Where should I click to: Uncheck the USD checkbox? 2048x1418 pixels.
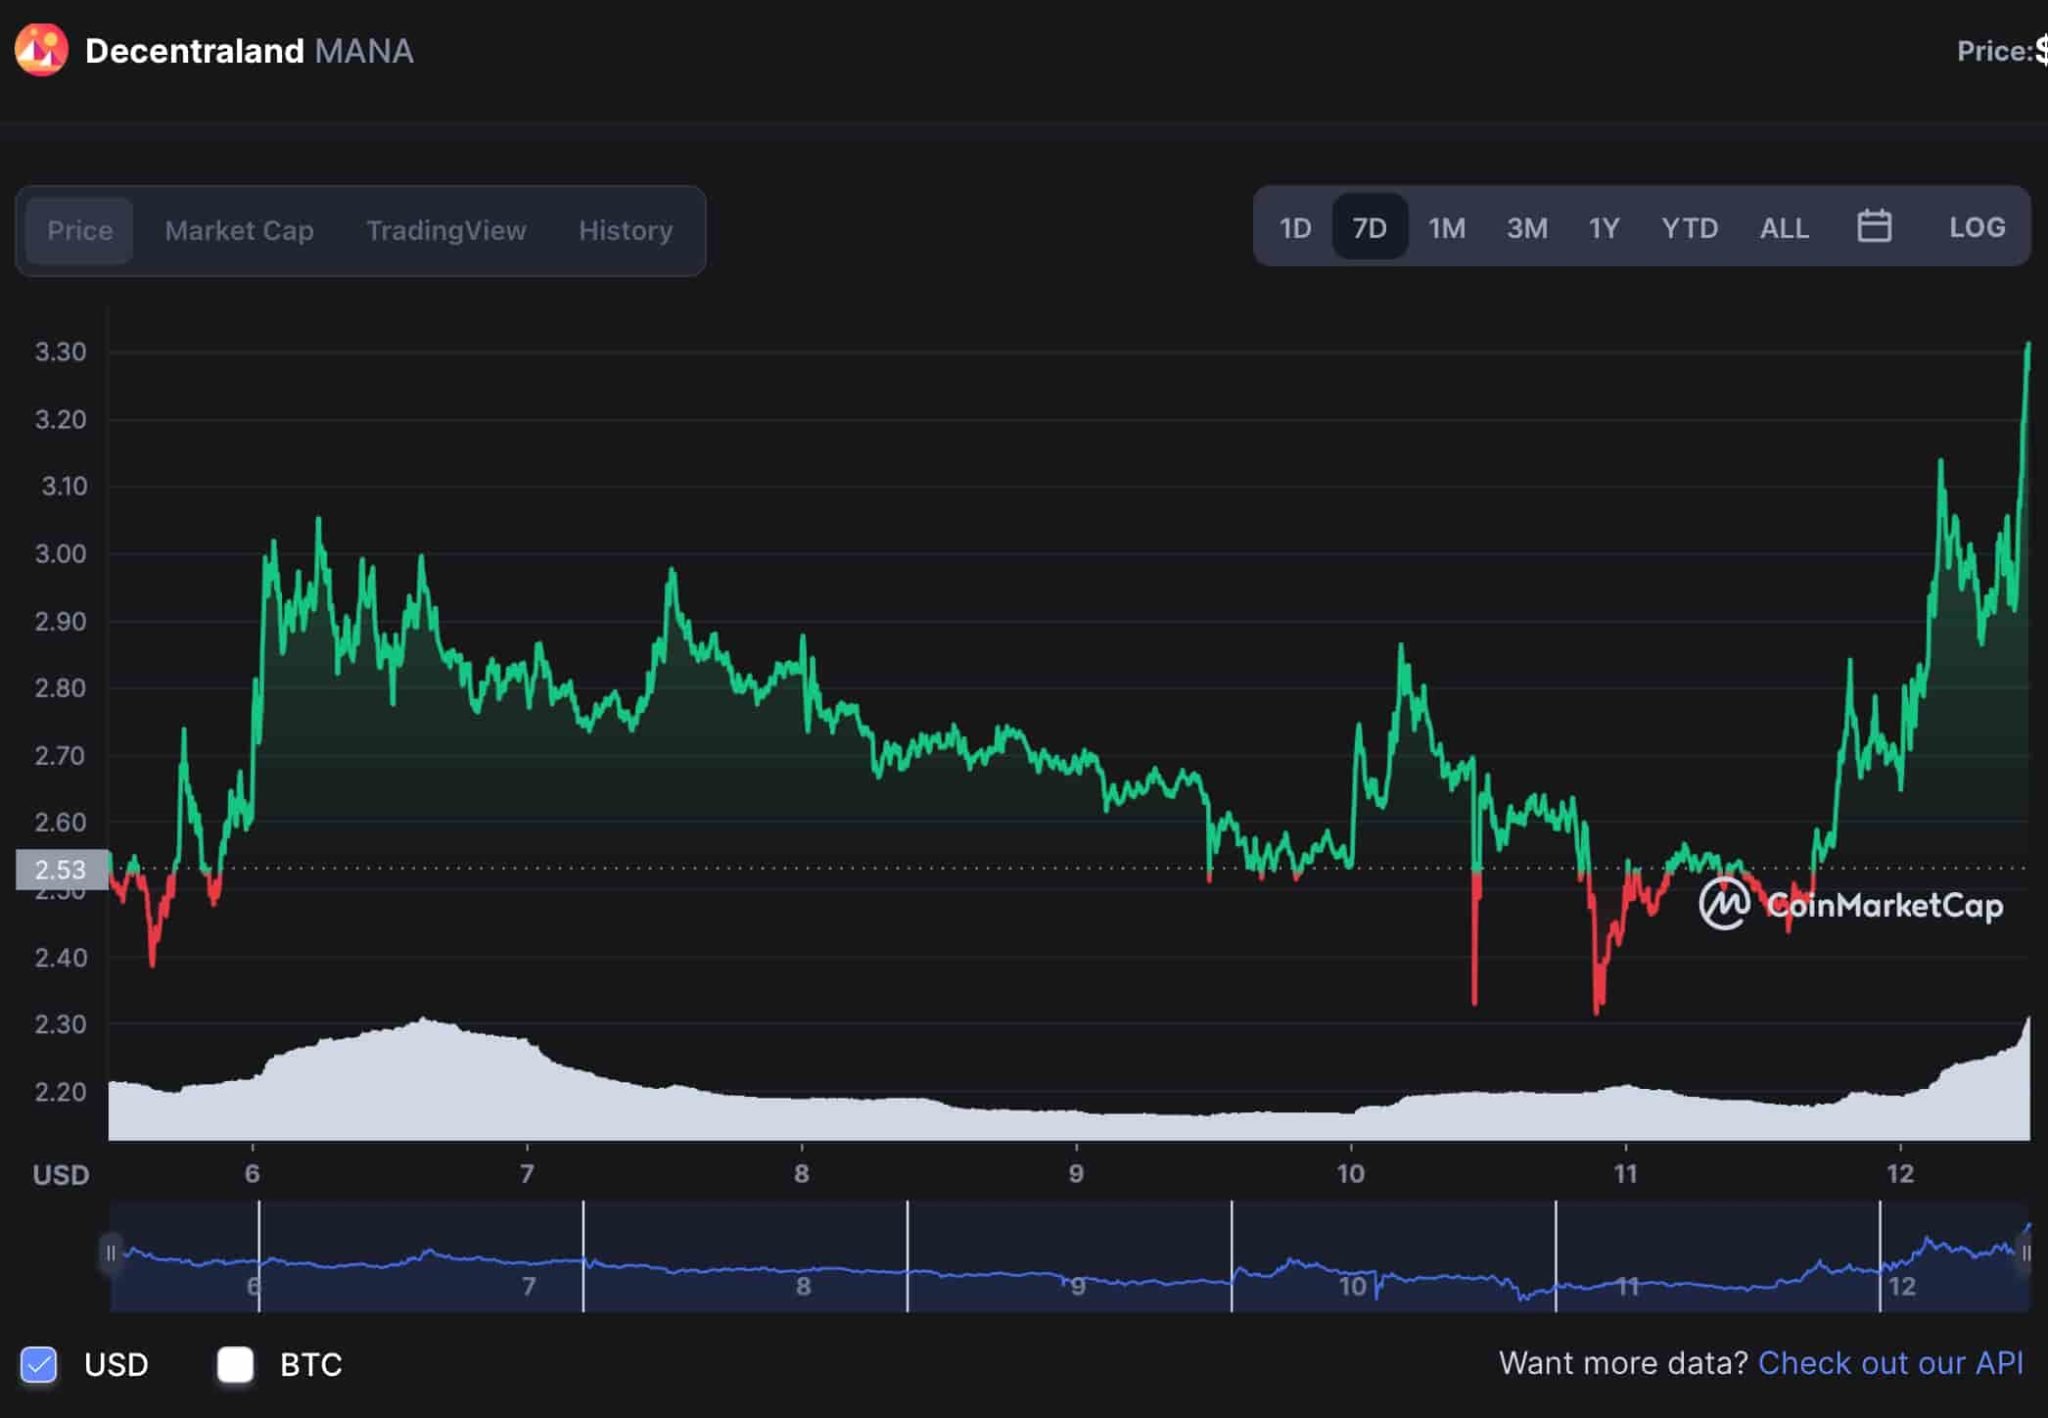point(39,1364)
